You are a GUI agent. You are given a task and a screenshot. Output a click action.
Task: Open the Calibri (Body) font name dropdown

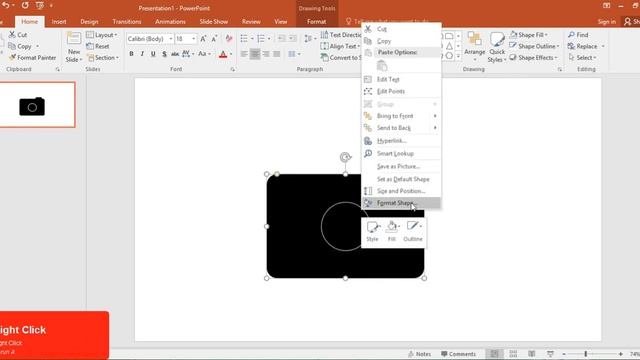coord(171,39)
